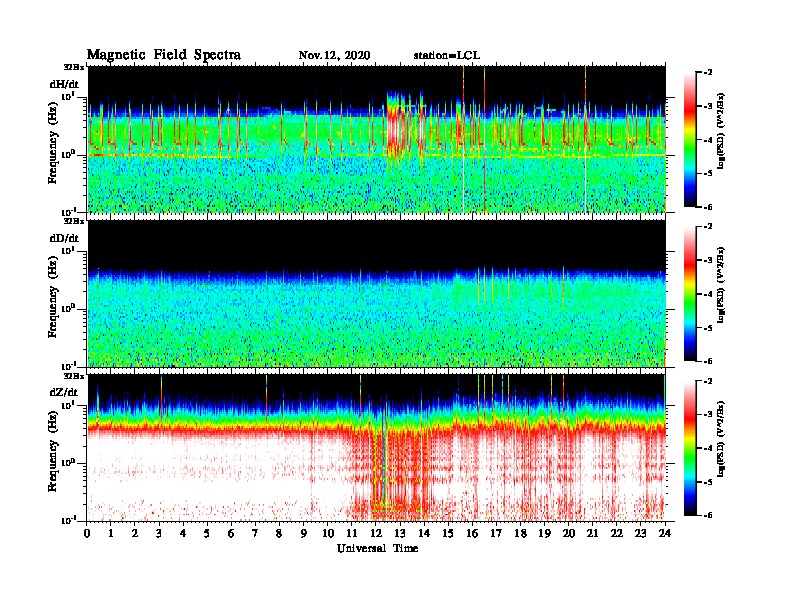Screen dimensions: 792x612
Task: Click the hour 17 tick label on the time axis
Action: tap(496, 534)
